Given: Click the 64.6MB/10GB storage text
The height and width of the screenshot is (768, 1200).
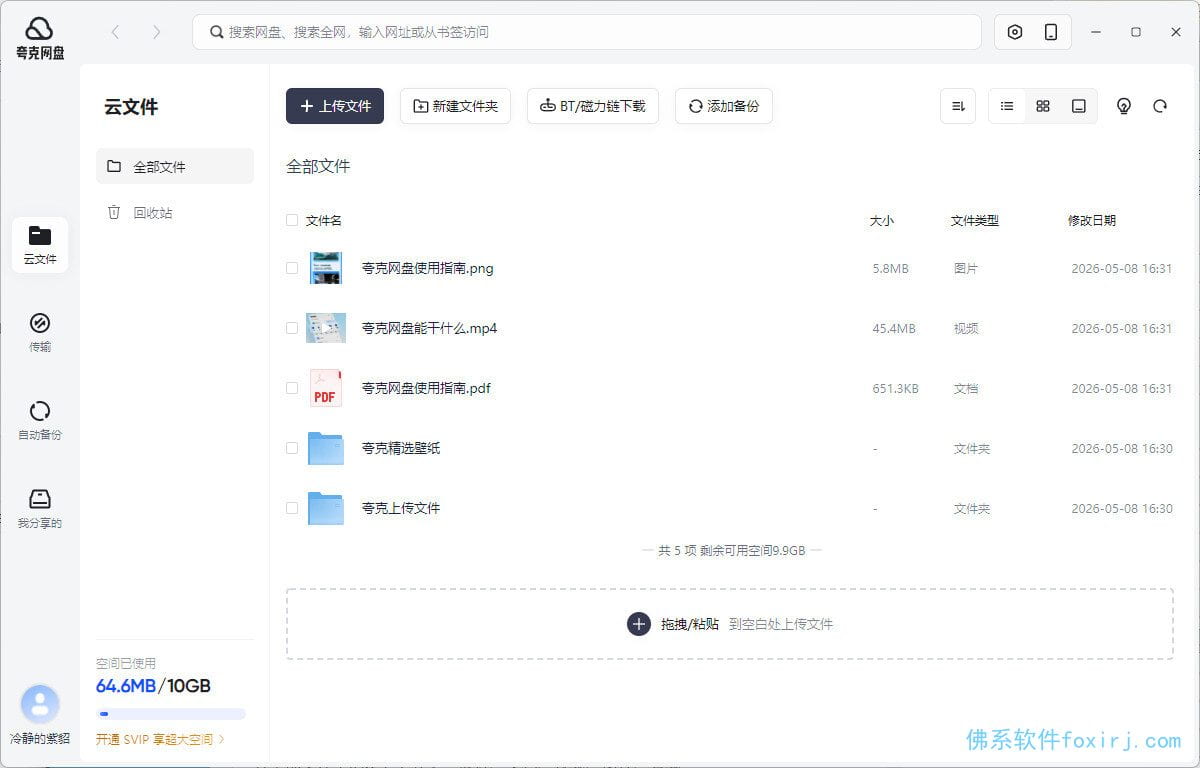Looking at the screenshot, I should pos(153,686).
